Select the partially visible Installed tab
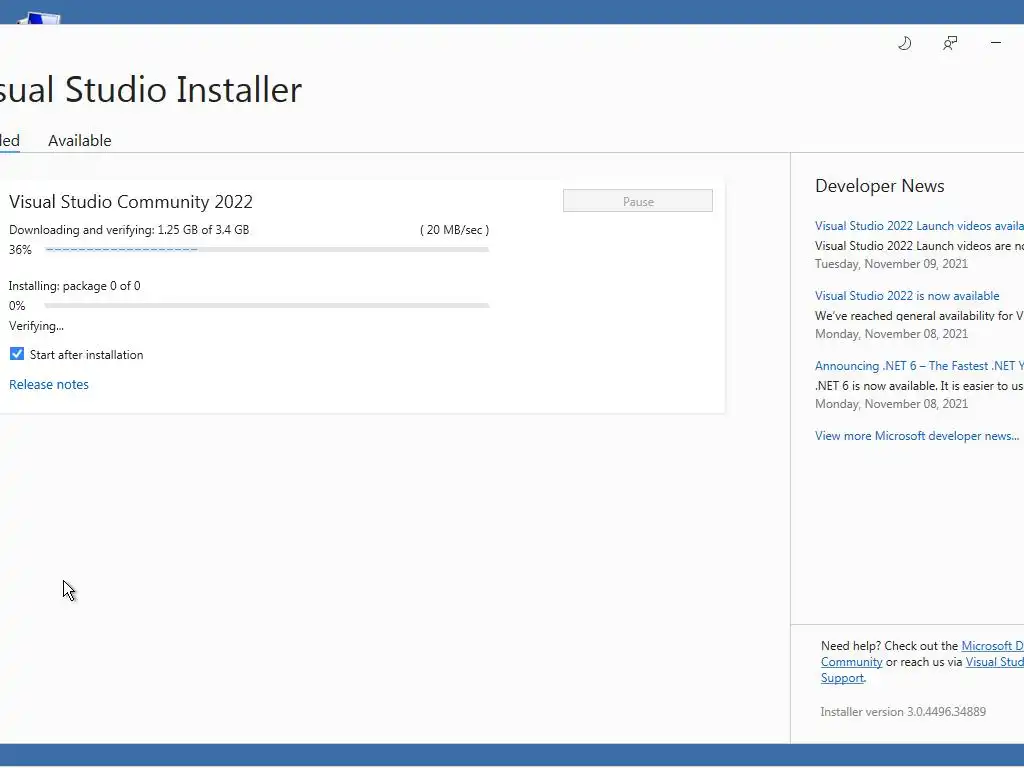1024x768 pixels. 10,140
